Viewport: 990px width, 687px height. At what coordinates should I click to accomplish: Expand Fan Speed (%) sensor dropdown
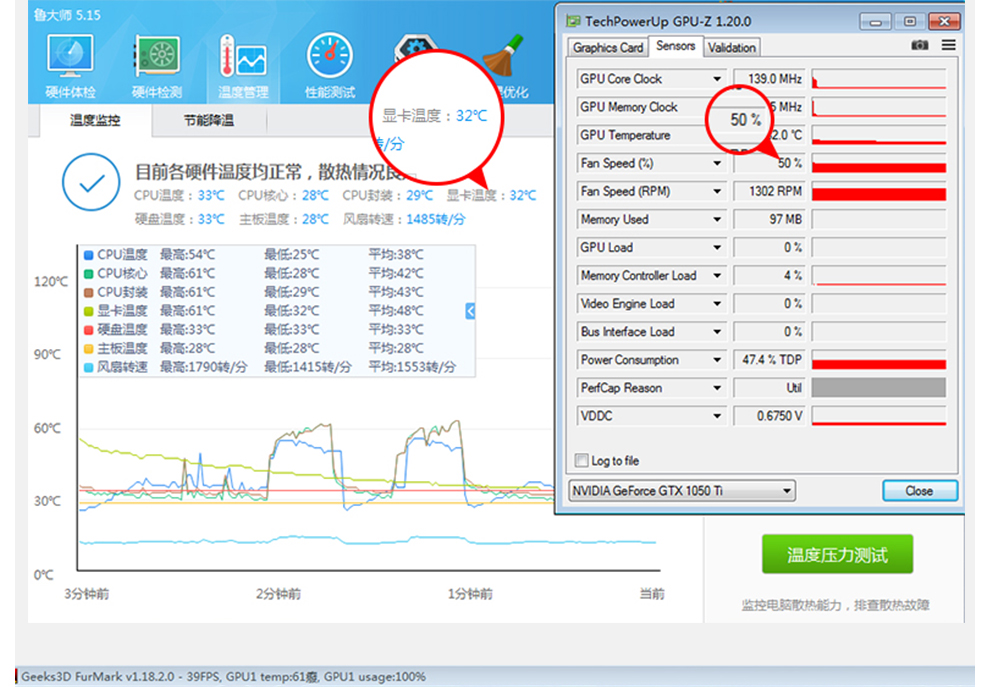pos(717,164)
